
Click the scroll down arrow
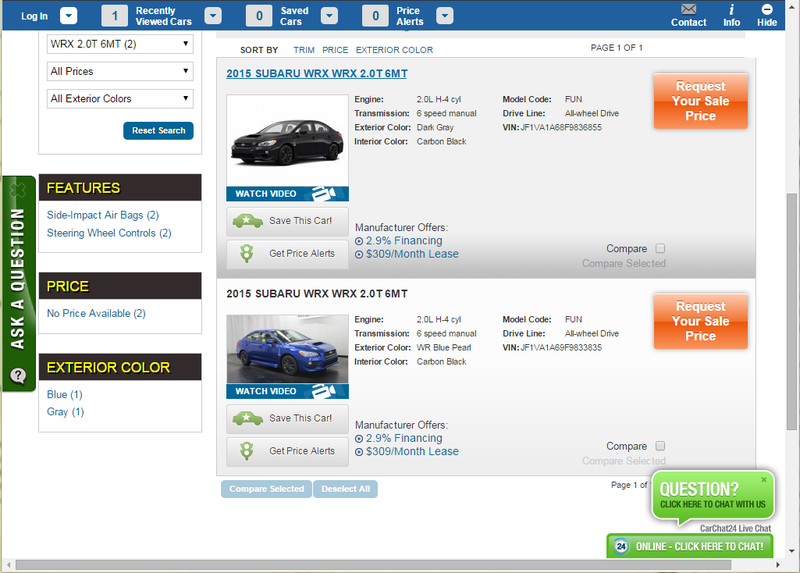(x=791, y=551)
